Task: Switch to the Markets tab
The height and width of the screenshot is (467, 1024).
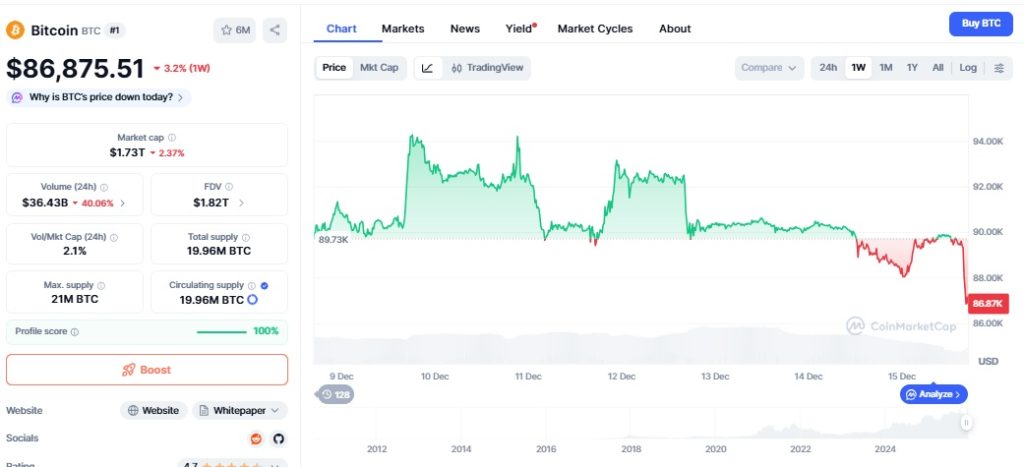Action: pyautogui.click(x=403, y=29)
